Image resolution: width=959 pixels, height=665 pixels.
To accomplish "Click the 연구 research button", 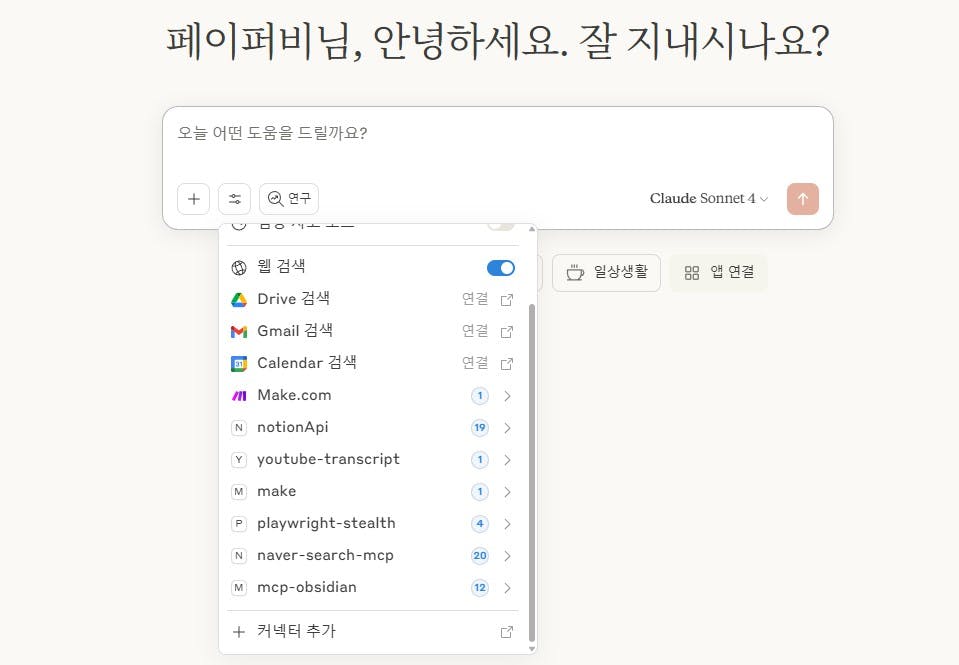I will point(289,199).
